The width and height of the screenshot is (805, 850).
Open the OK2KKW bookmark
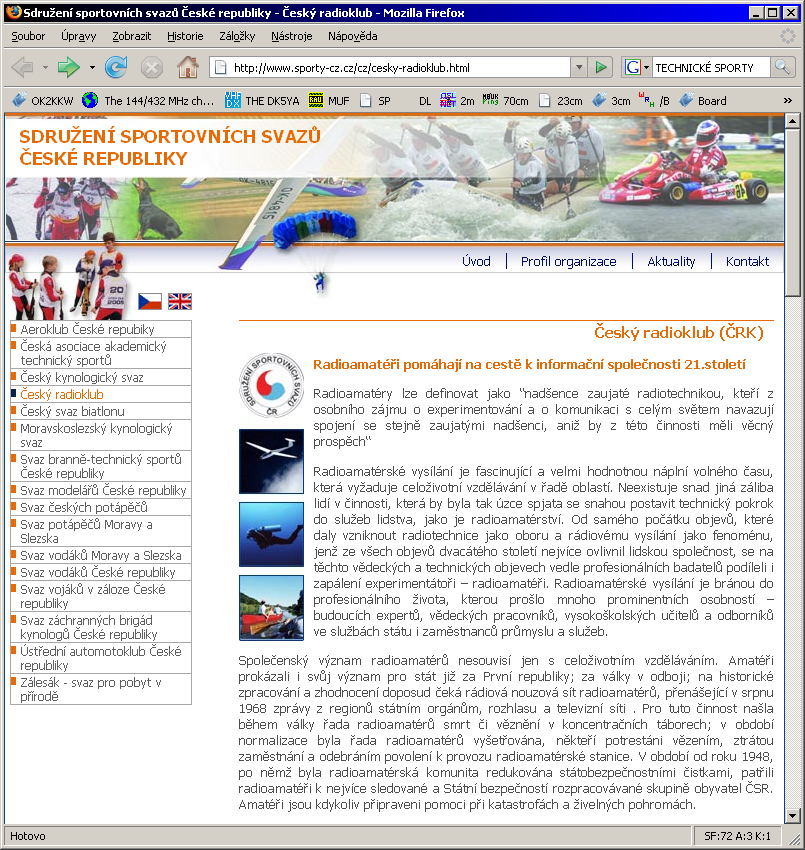point(43,100)
